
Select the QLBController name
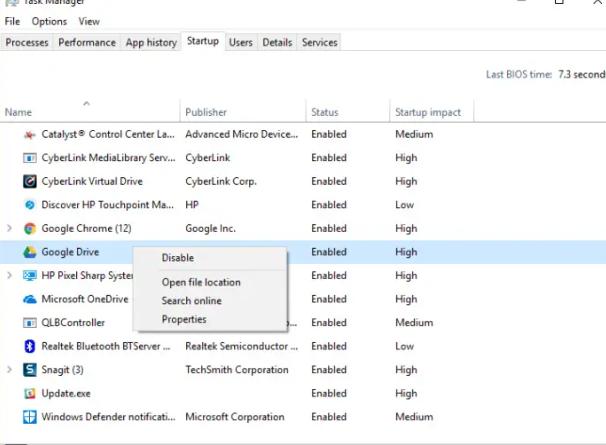(73, 323)
